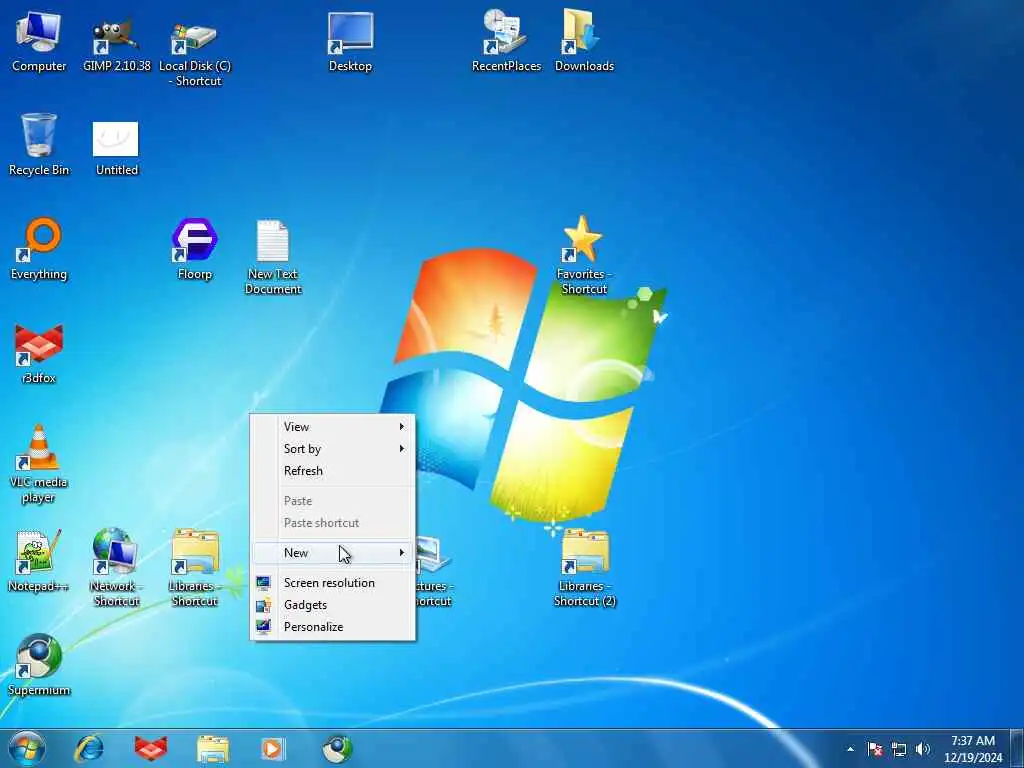The height and width of the screenshot is (768, 1024).
Task: Select the VLC media player shortcut
Action: pyautogui.click(x=39, y=464)
